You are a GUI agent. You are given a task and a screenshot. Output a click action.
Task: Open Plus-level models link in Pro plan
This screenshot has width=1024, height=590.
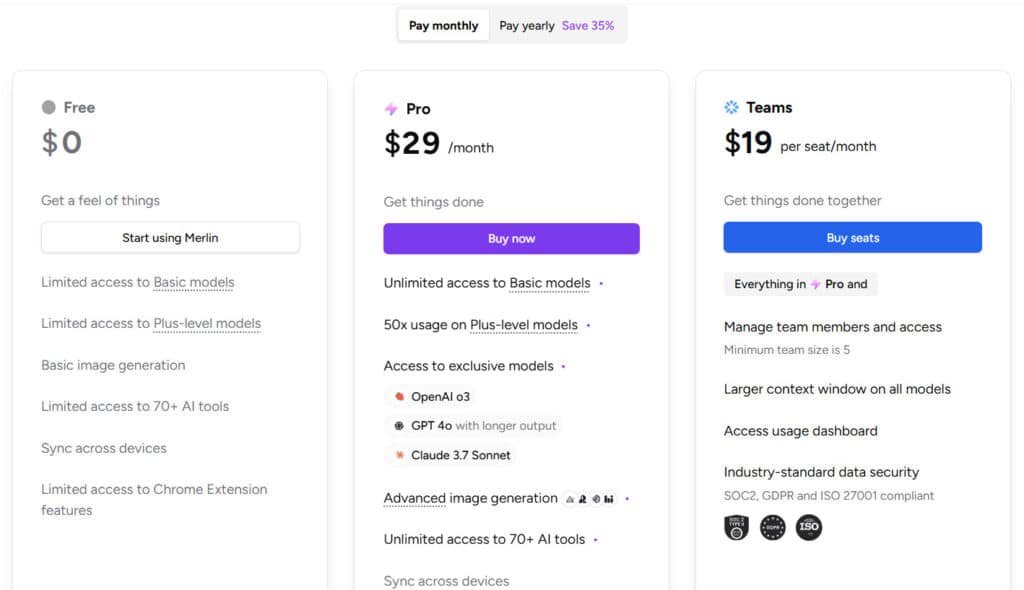click(524, 325)
